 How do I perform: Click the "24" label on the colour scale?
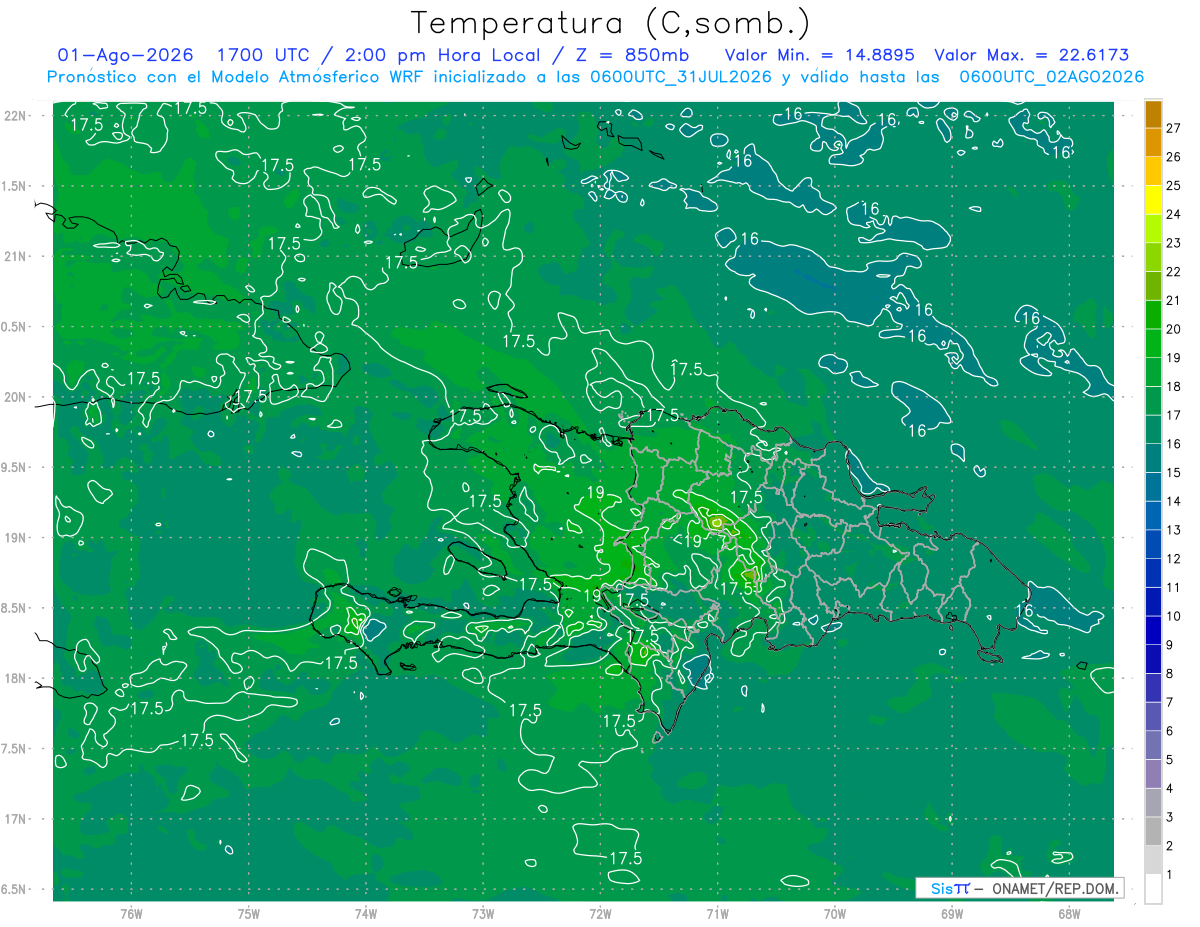click(1174, 214)
